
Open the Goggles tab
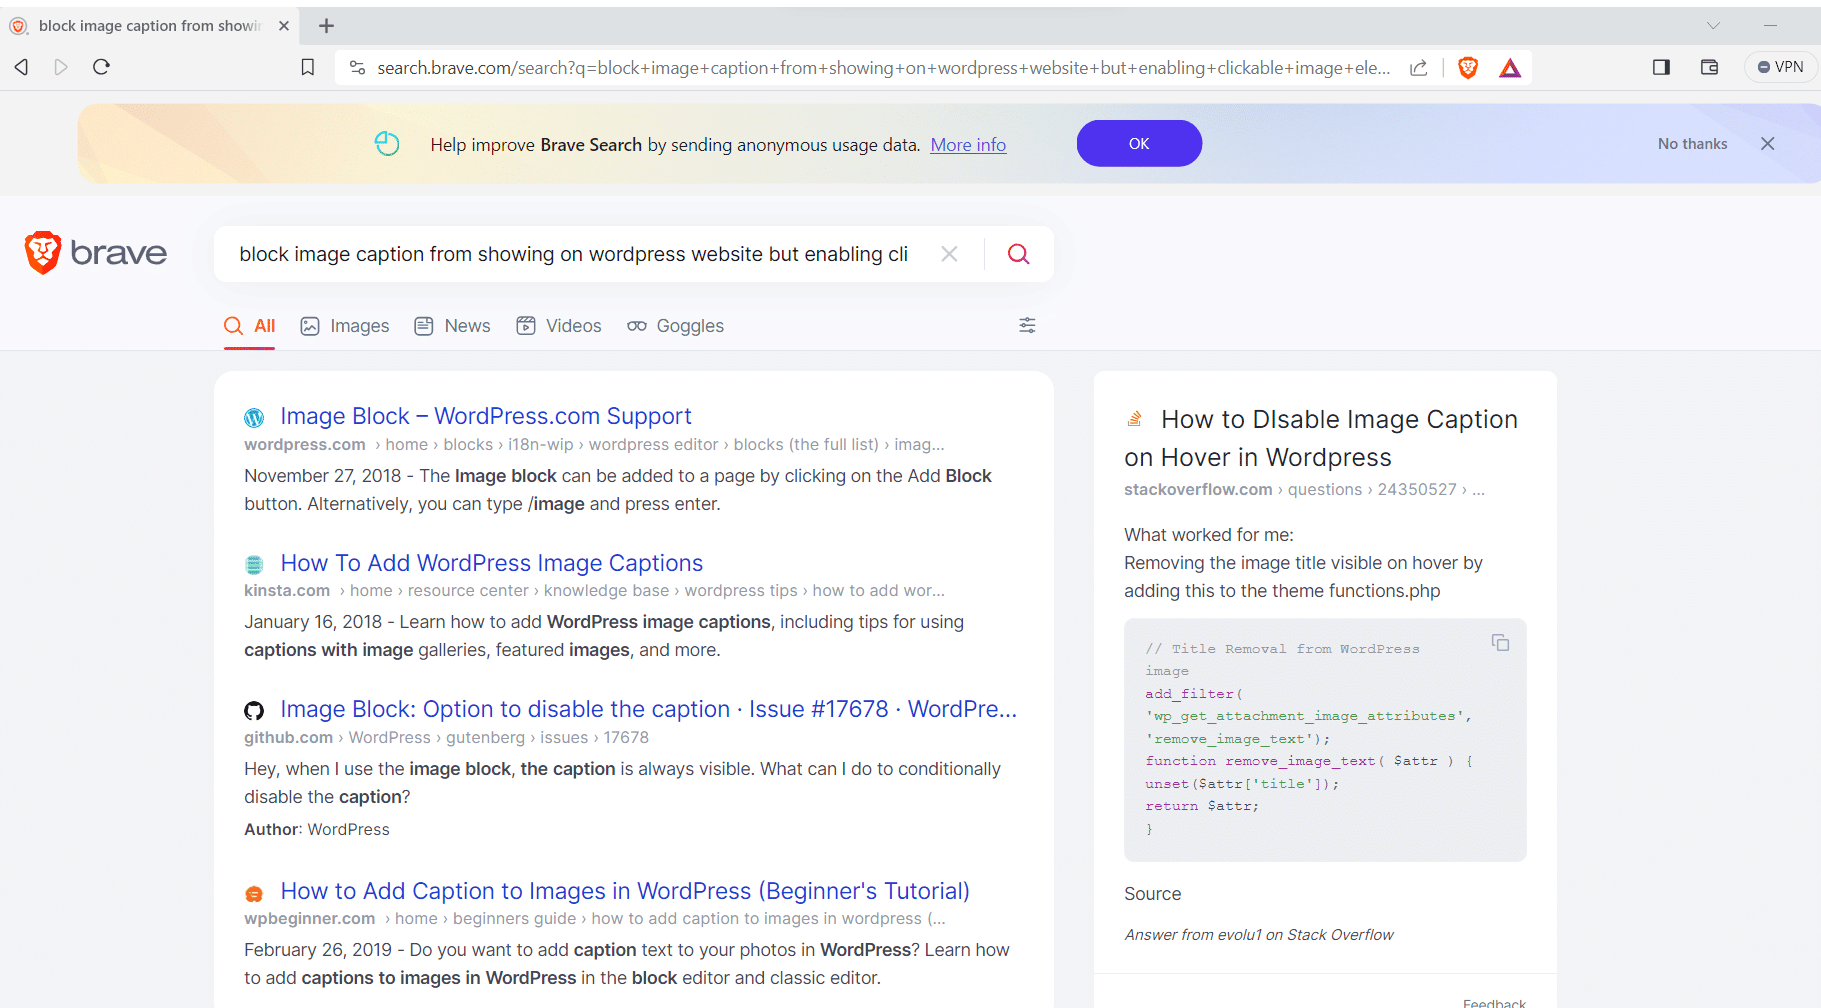click(675, 326)
